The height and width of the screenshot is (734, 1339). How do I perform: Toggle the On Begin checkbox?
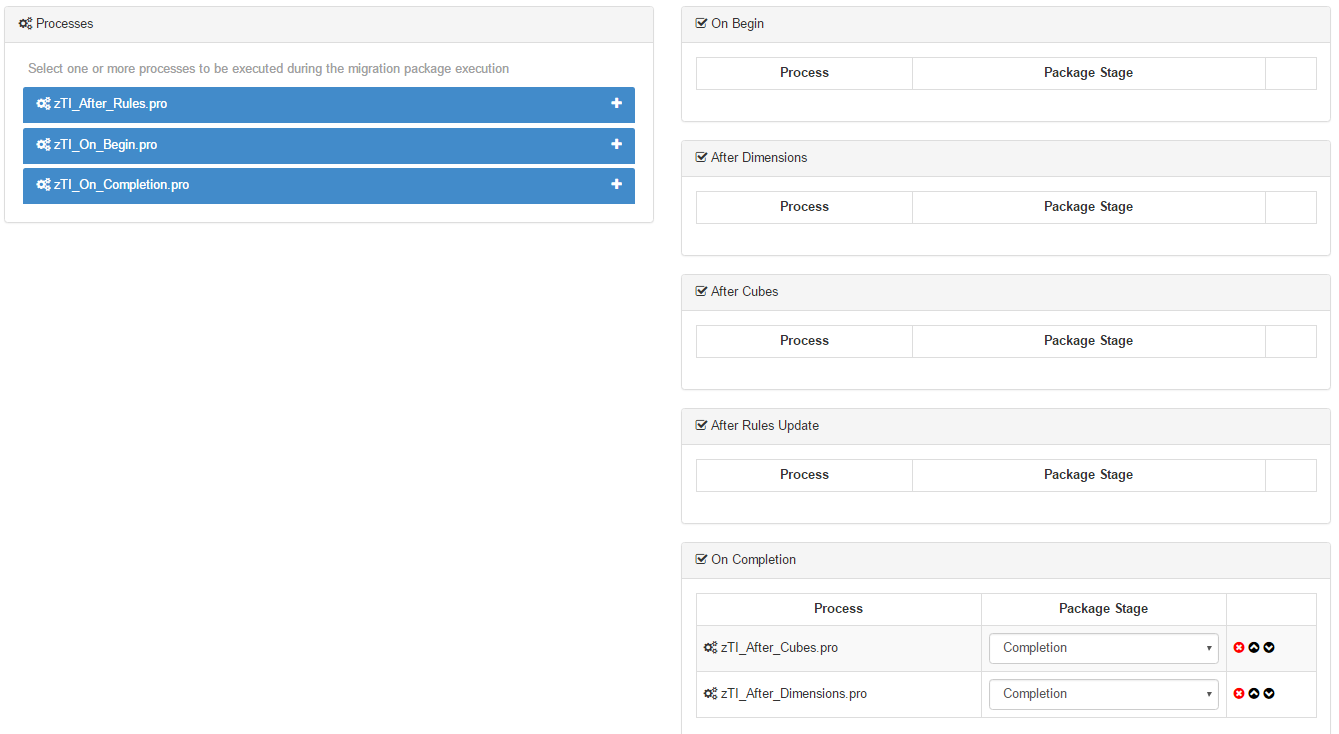701,24
